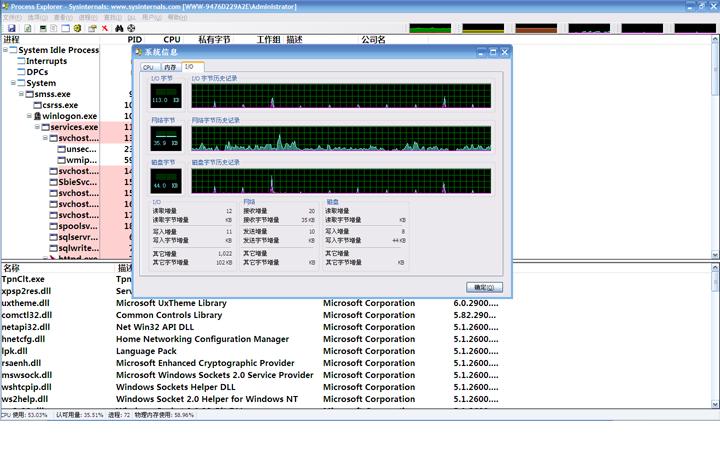This screenshot has width=720, height=450.
Task: Click the yellow gear DLL view toolbar icon
Action: pyautogui.click(x=78, y=28)
